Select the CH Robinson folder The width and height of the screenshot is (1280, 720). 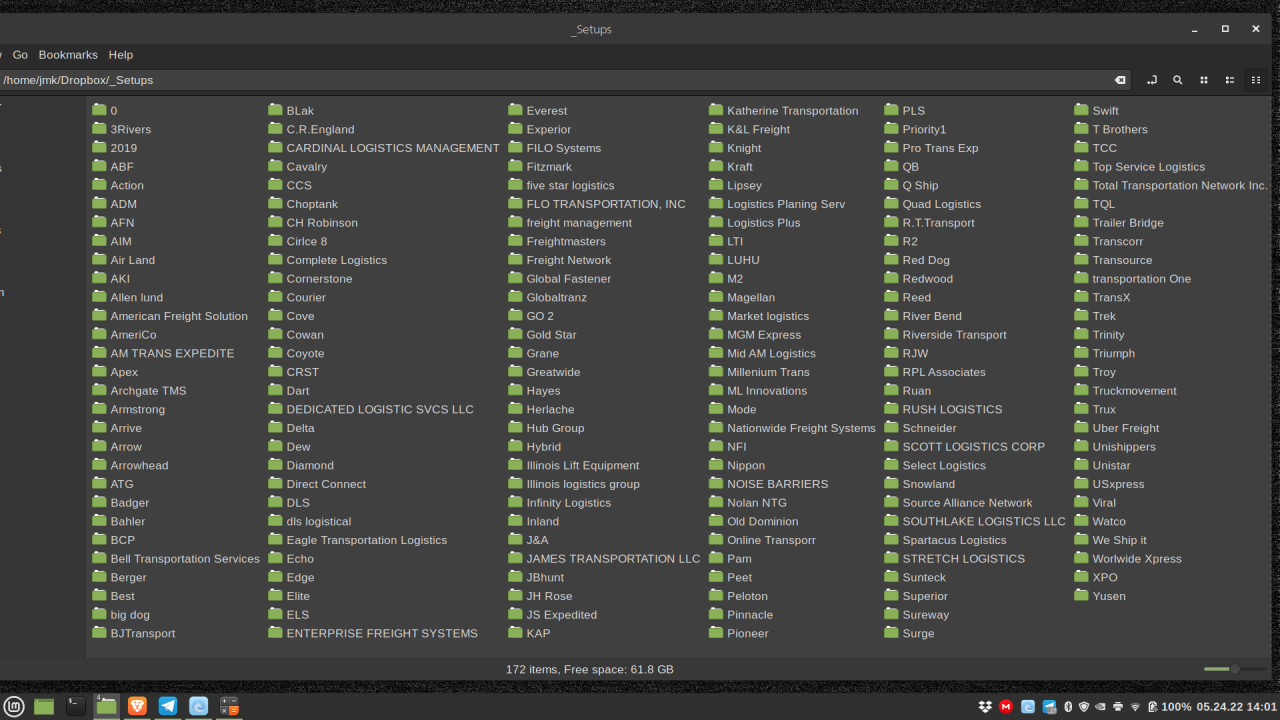coord(313,223)
